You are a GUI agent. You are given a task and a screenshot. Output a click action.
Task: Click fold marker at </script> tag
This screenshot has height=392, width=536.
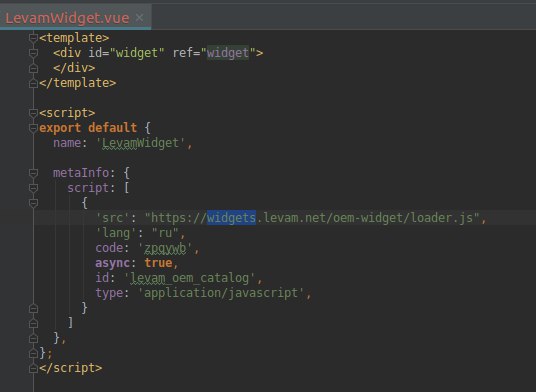point(33,368)
